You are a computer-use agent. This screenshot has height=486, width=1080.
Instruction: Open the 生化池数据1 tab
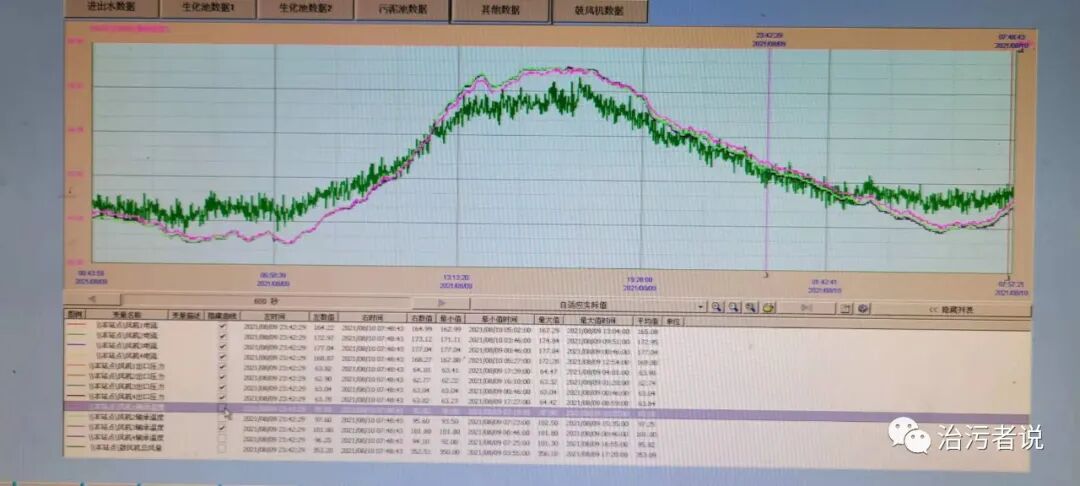(207, 9)
